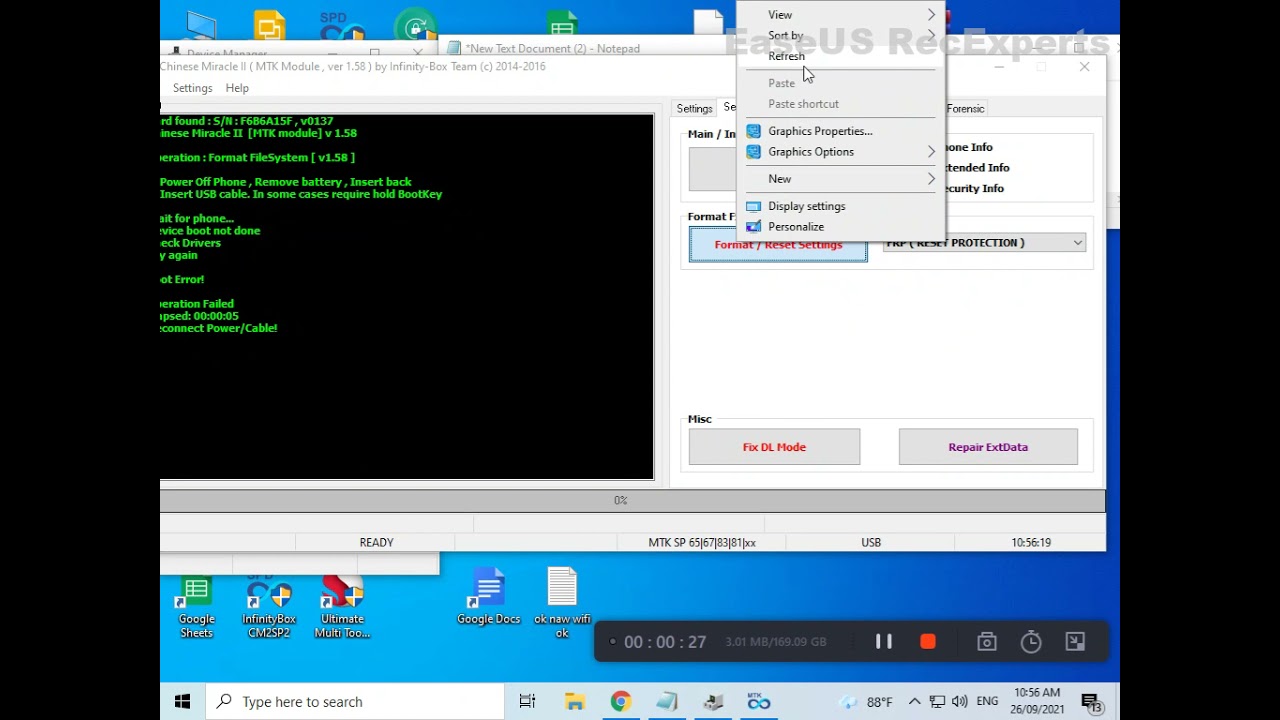The width and height of the screenshot is (1280, 720).
Task: Switch to the MTK Infinity taskbar icon
Action: point(759,702)
